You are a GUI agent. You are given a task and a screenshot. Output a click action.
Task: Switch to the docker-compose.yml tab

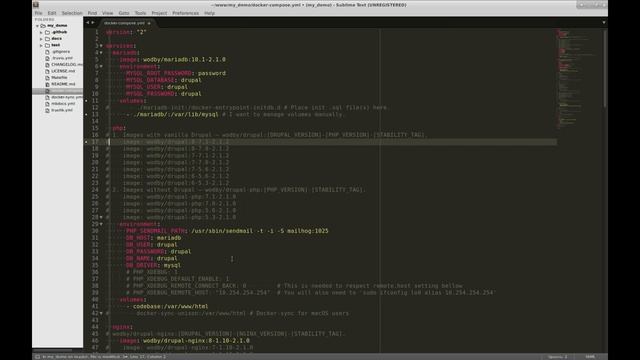pyautogui.click(x=124, y=23)
